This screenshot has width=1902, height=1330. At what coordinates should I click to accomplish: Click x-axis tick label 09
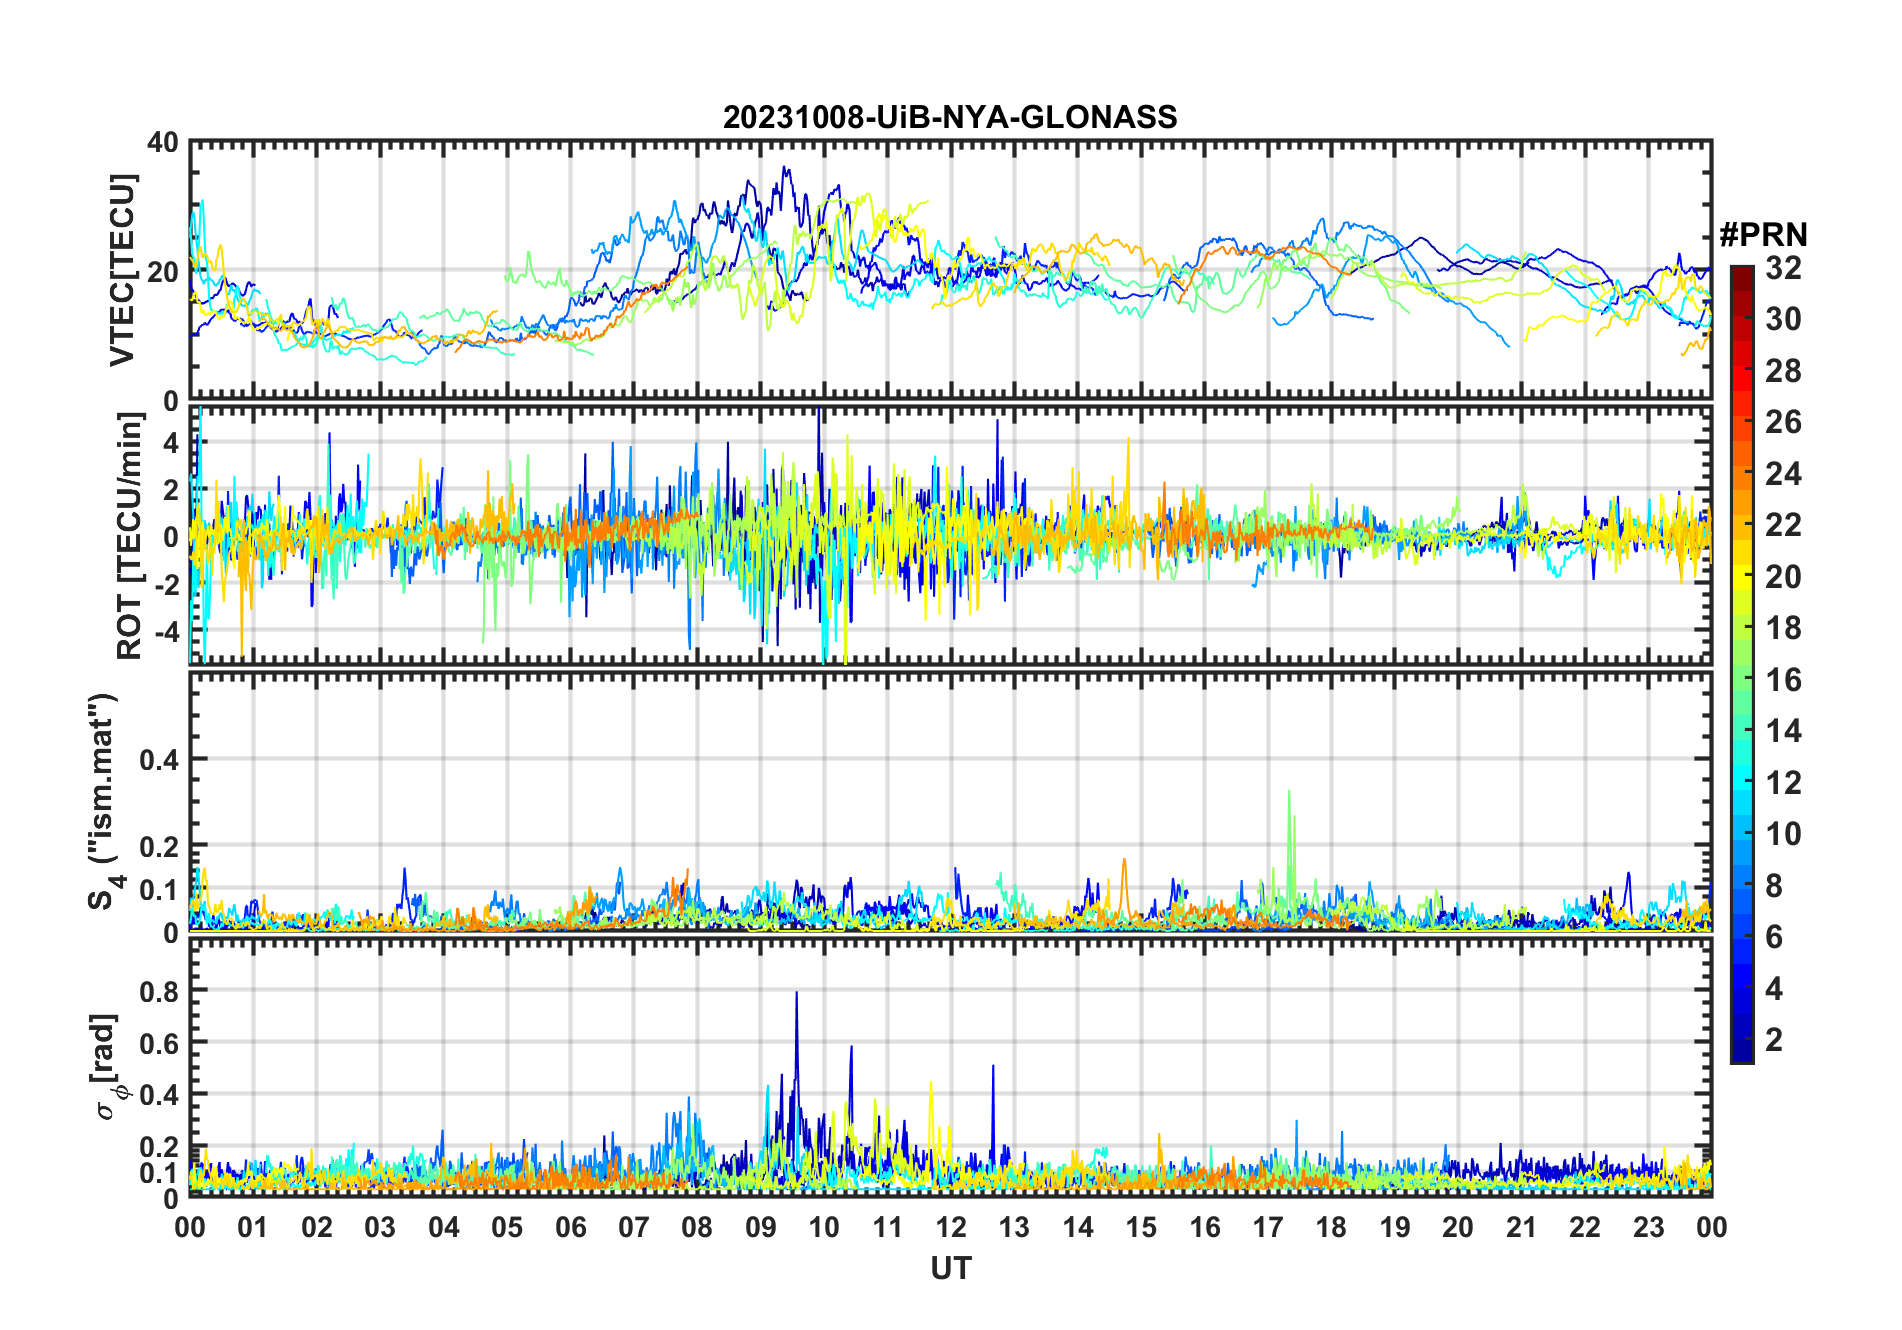coord(761,1227)
